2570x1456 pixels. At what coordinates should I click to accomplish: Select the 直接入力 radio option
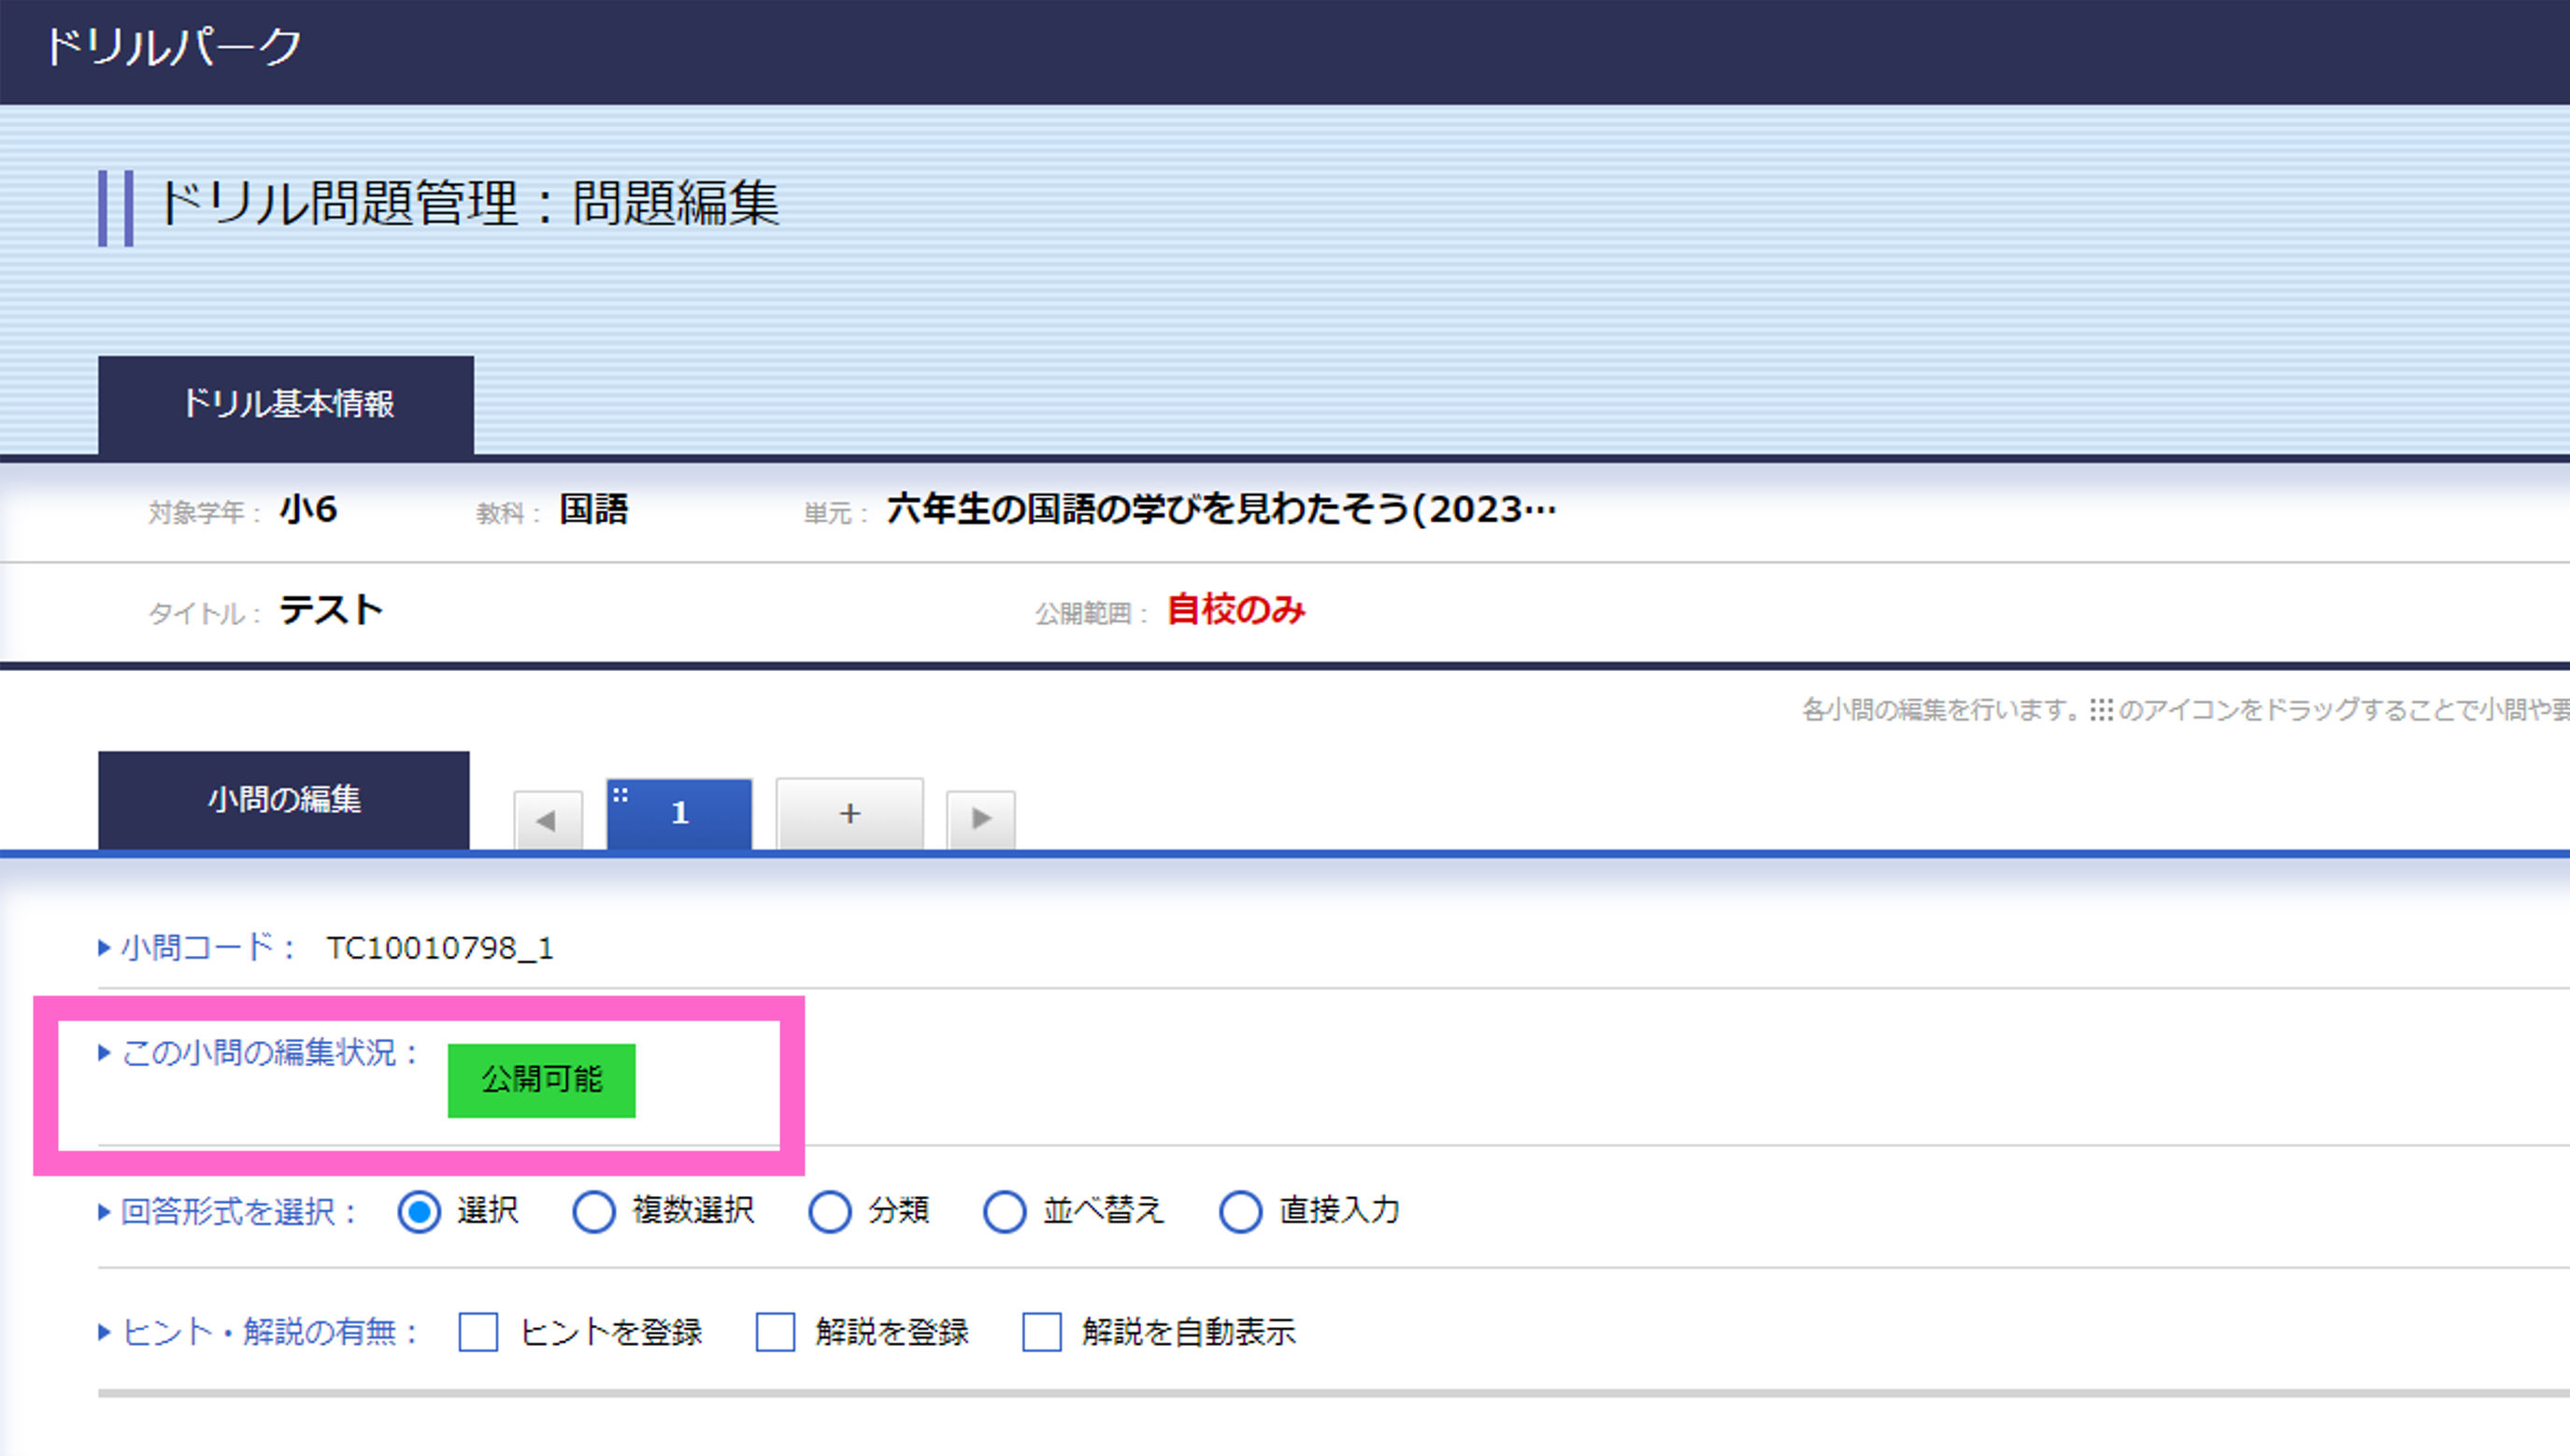click(x=1240, y=1212)
